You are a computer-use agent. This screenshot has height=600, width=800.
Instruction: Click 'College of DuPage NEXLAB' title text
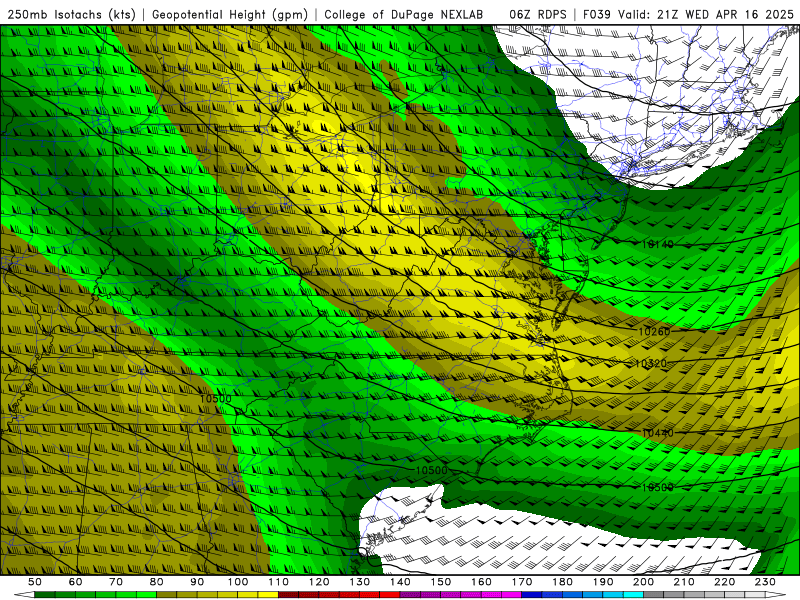click(x=404, y=14)
